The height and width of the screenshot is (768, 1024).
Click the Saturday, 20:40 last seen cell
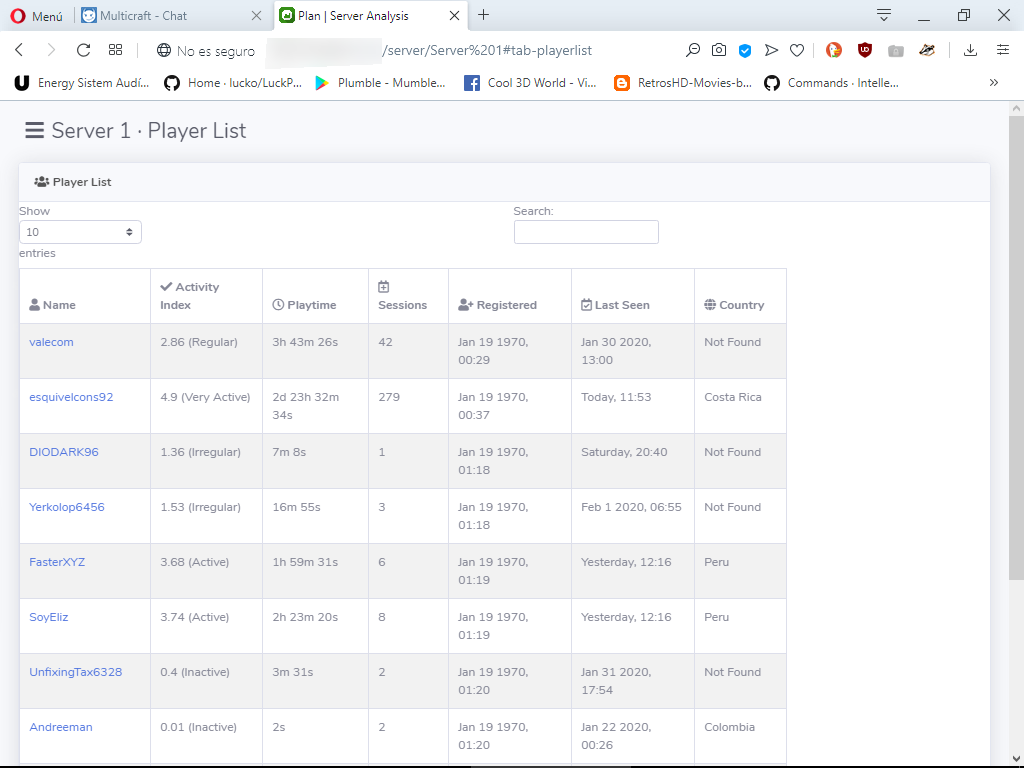(x=632, y=461)
